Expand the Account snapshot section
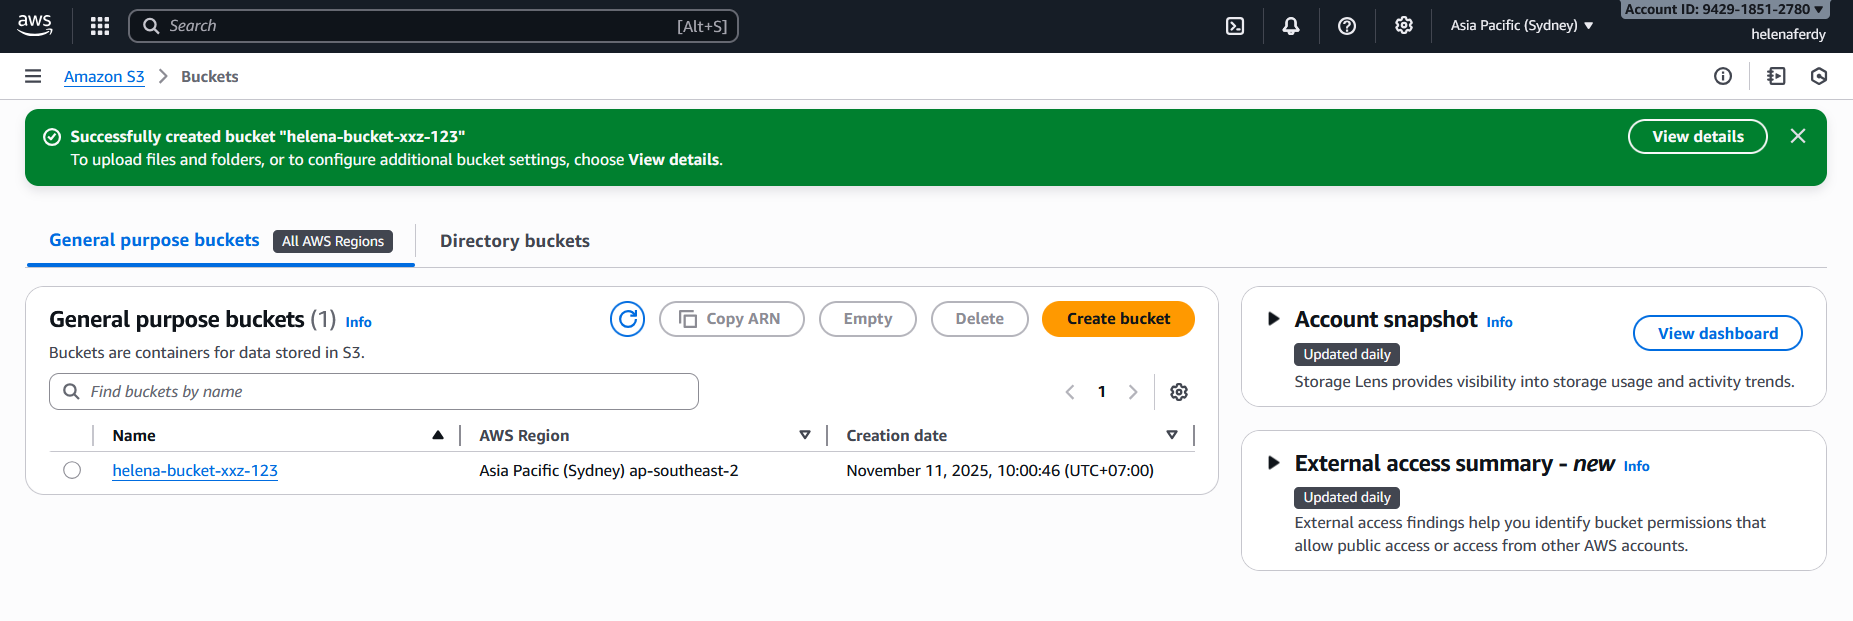This screenshot has height=621, width=1853. [1273, 319]
